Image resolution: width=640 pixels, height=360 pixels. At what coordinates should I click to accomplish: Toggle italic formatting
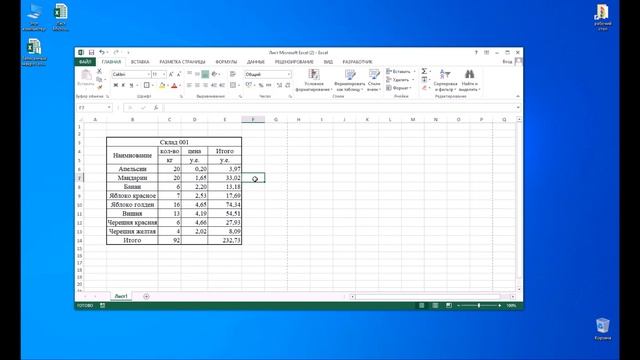pyautogui.click(x=123, y=85)
